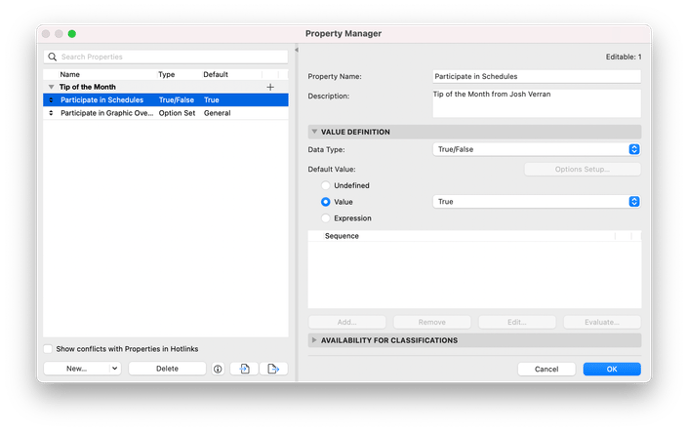Click the Options Setup... button
Viewport: 688px width, 431px height.
pos(582,169)
